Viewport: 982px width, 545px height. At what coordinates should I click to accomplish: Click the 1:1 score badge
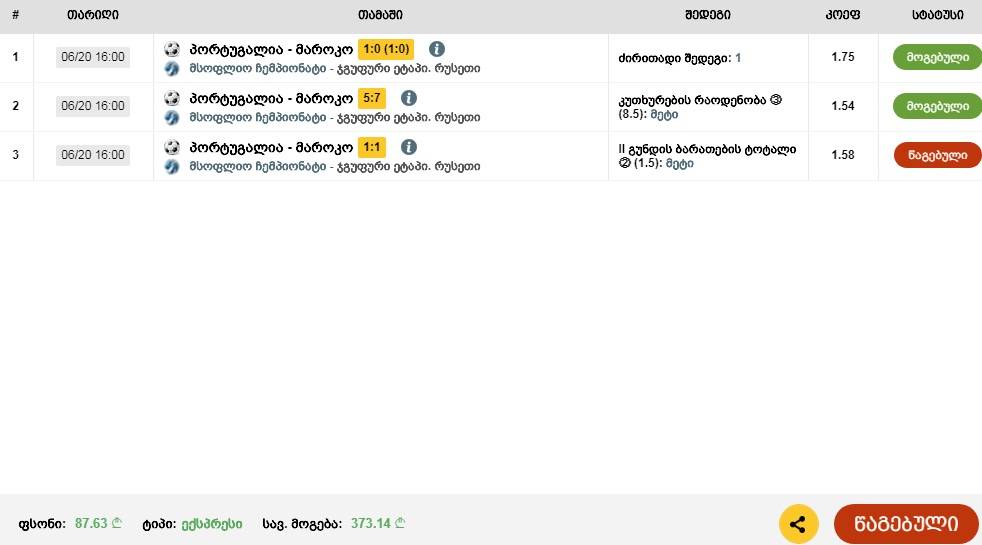pyautogui.click(x=371, y=147)
